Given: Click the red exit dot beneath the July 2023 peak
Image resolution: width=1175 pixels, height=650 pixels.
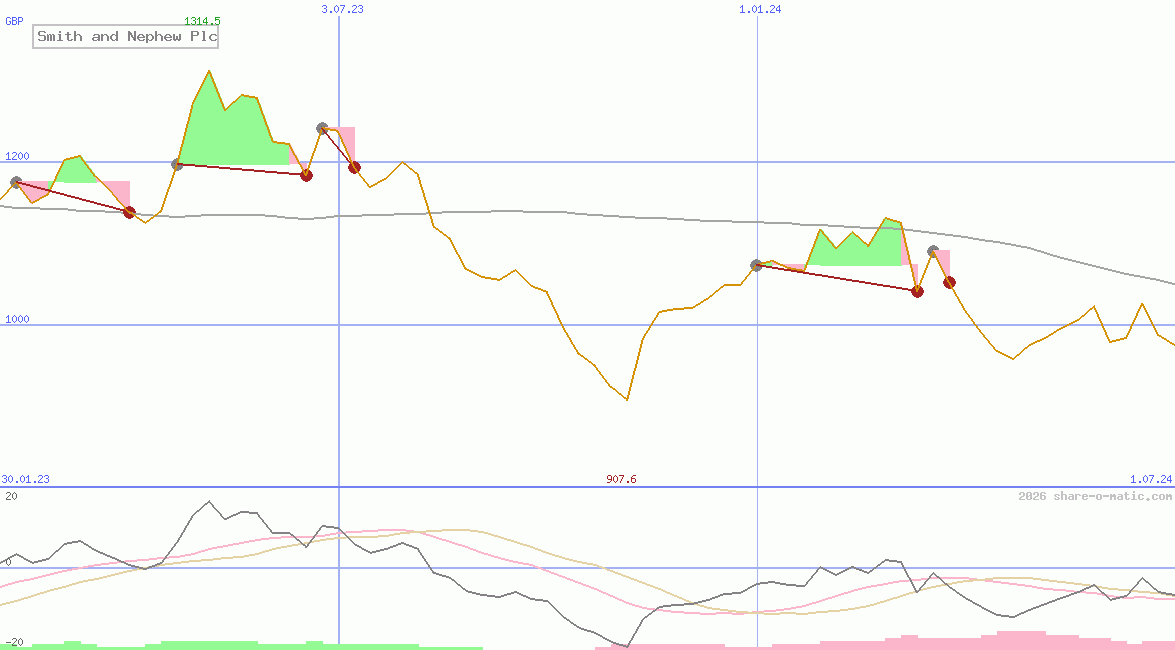Looking at the screenshot, I should coord(306,175).
